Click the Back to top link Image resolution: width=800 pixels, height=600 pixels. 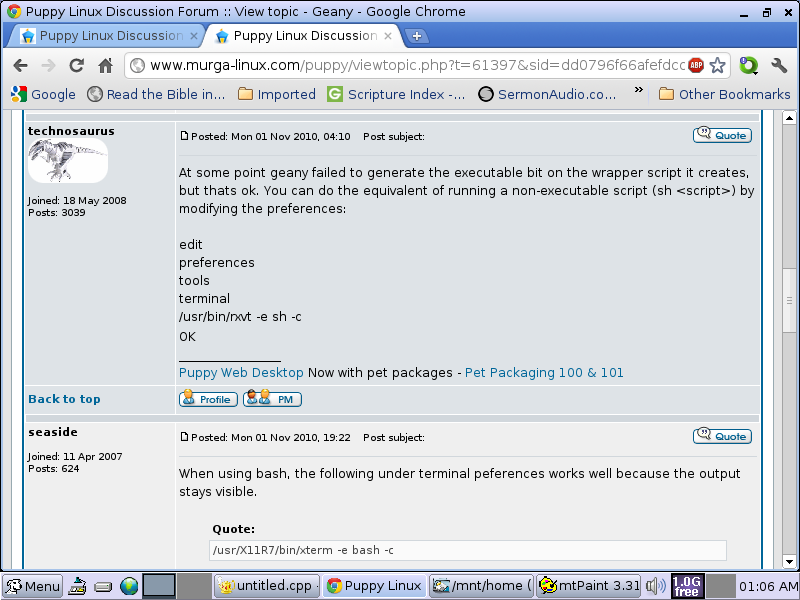click(x=64, y=399)
